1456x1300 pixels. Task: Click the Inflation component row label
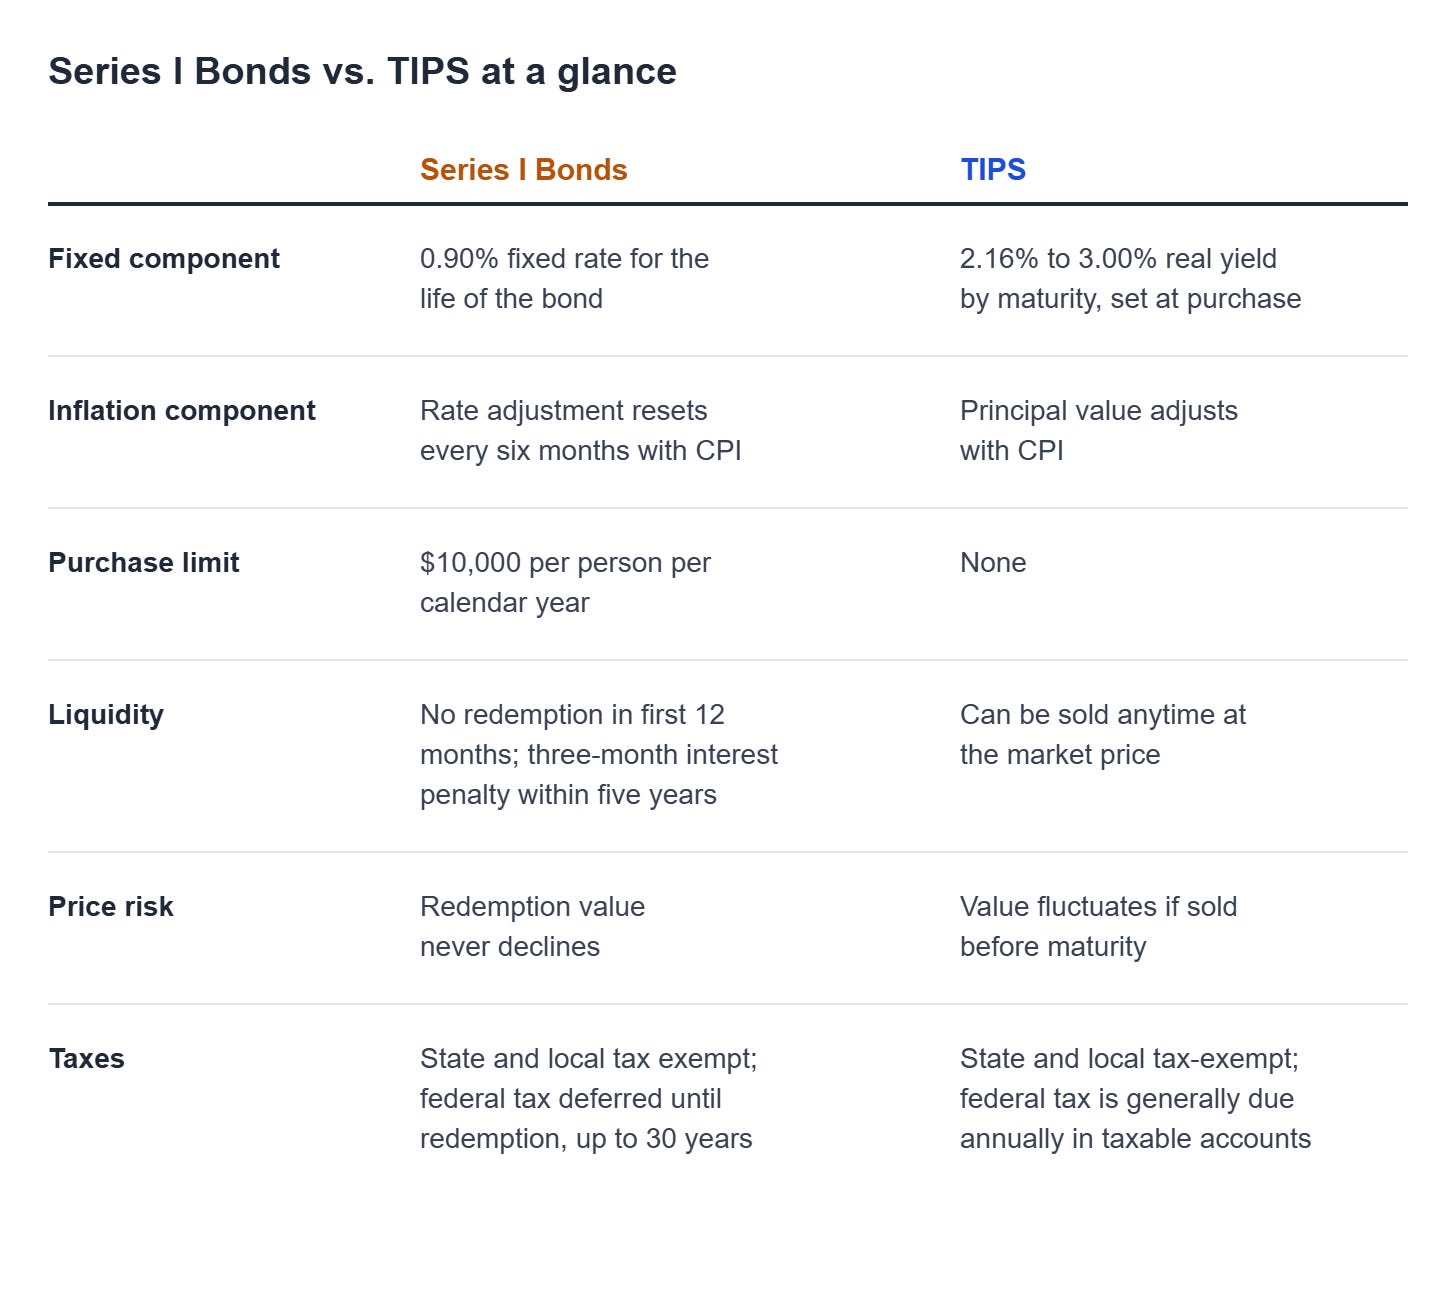(x=182, y=411)
